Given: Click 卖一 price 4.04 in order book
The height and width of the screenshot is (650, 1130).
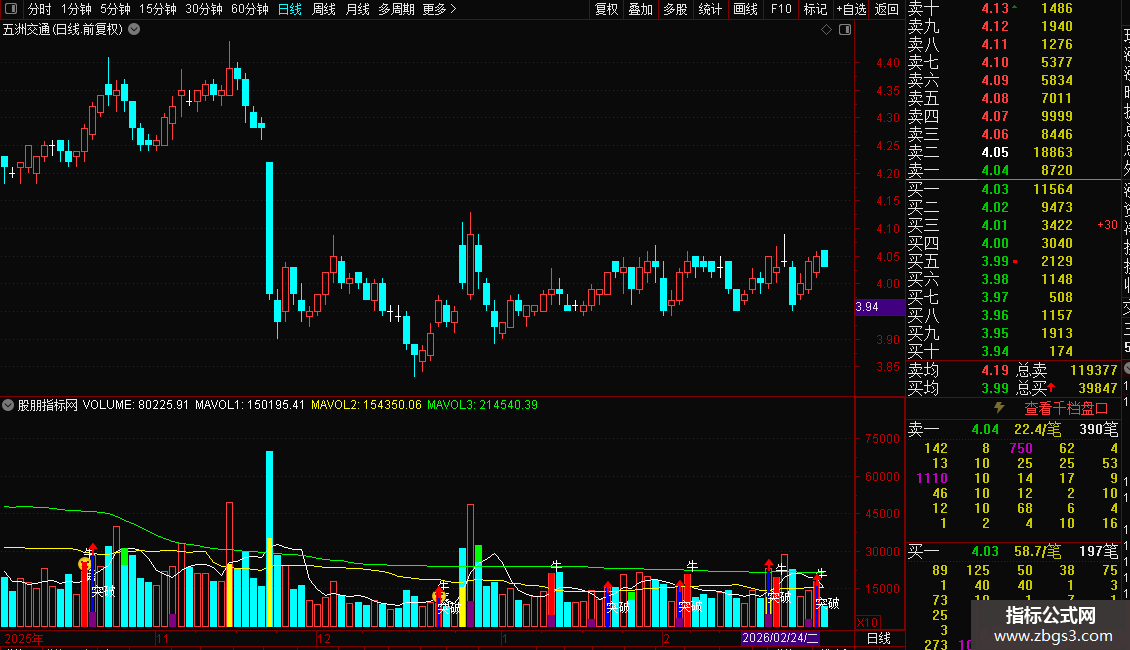Looking at the screenshot, I should coord(995,171).
